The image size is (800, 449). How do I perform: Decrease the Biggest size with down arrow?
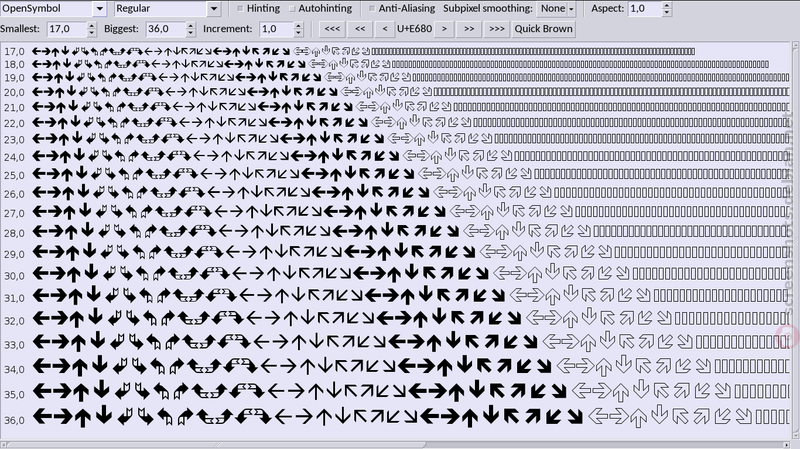pos(190,32)
